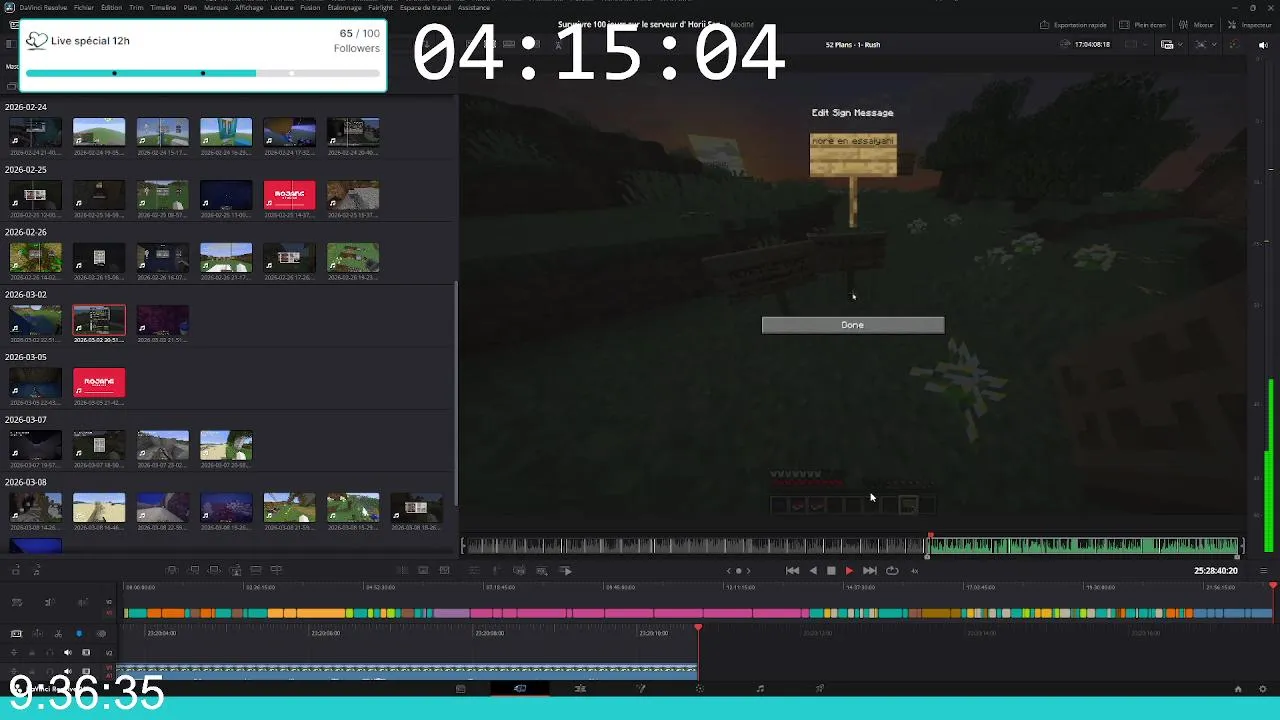
Task: Open the Edition menu
Action: click(111, 7)
